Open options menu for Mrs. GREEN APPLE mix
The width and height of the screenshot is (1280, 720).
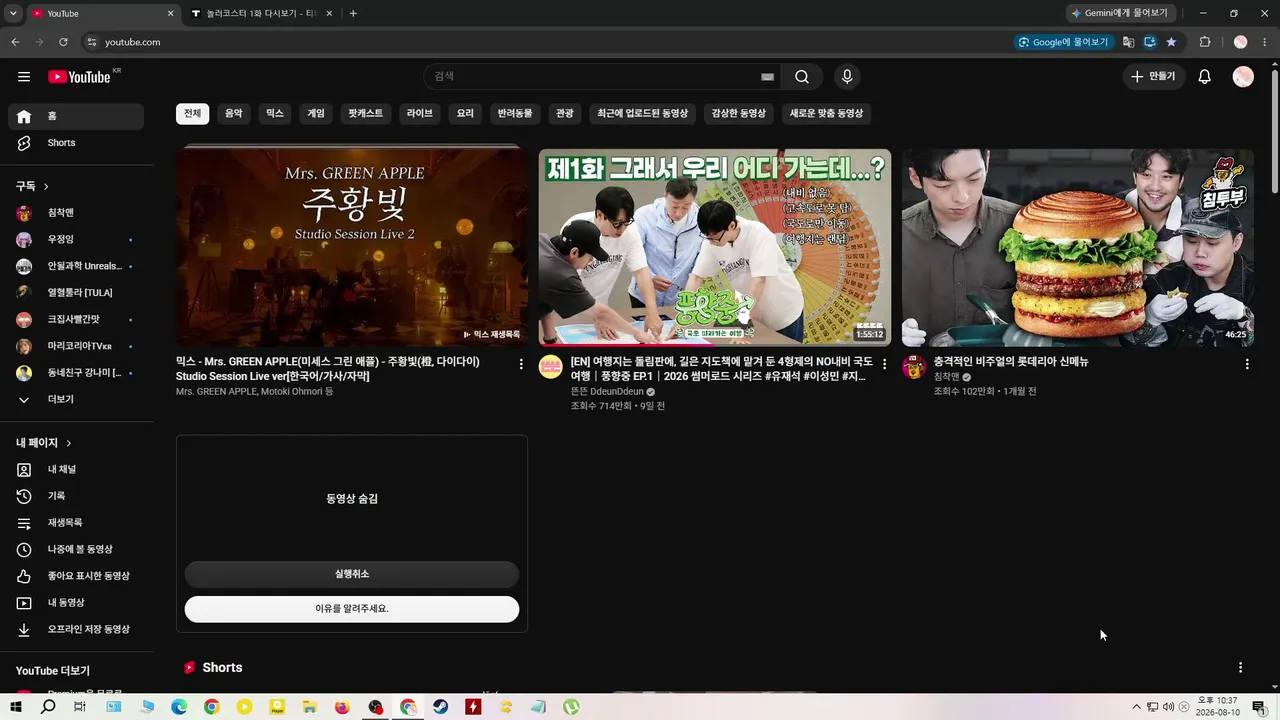click(x=521, y=364)
